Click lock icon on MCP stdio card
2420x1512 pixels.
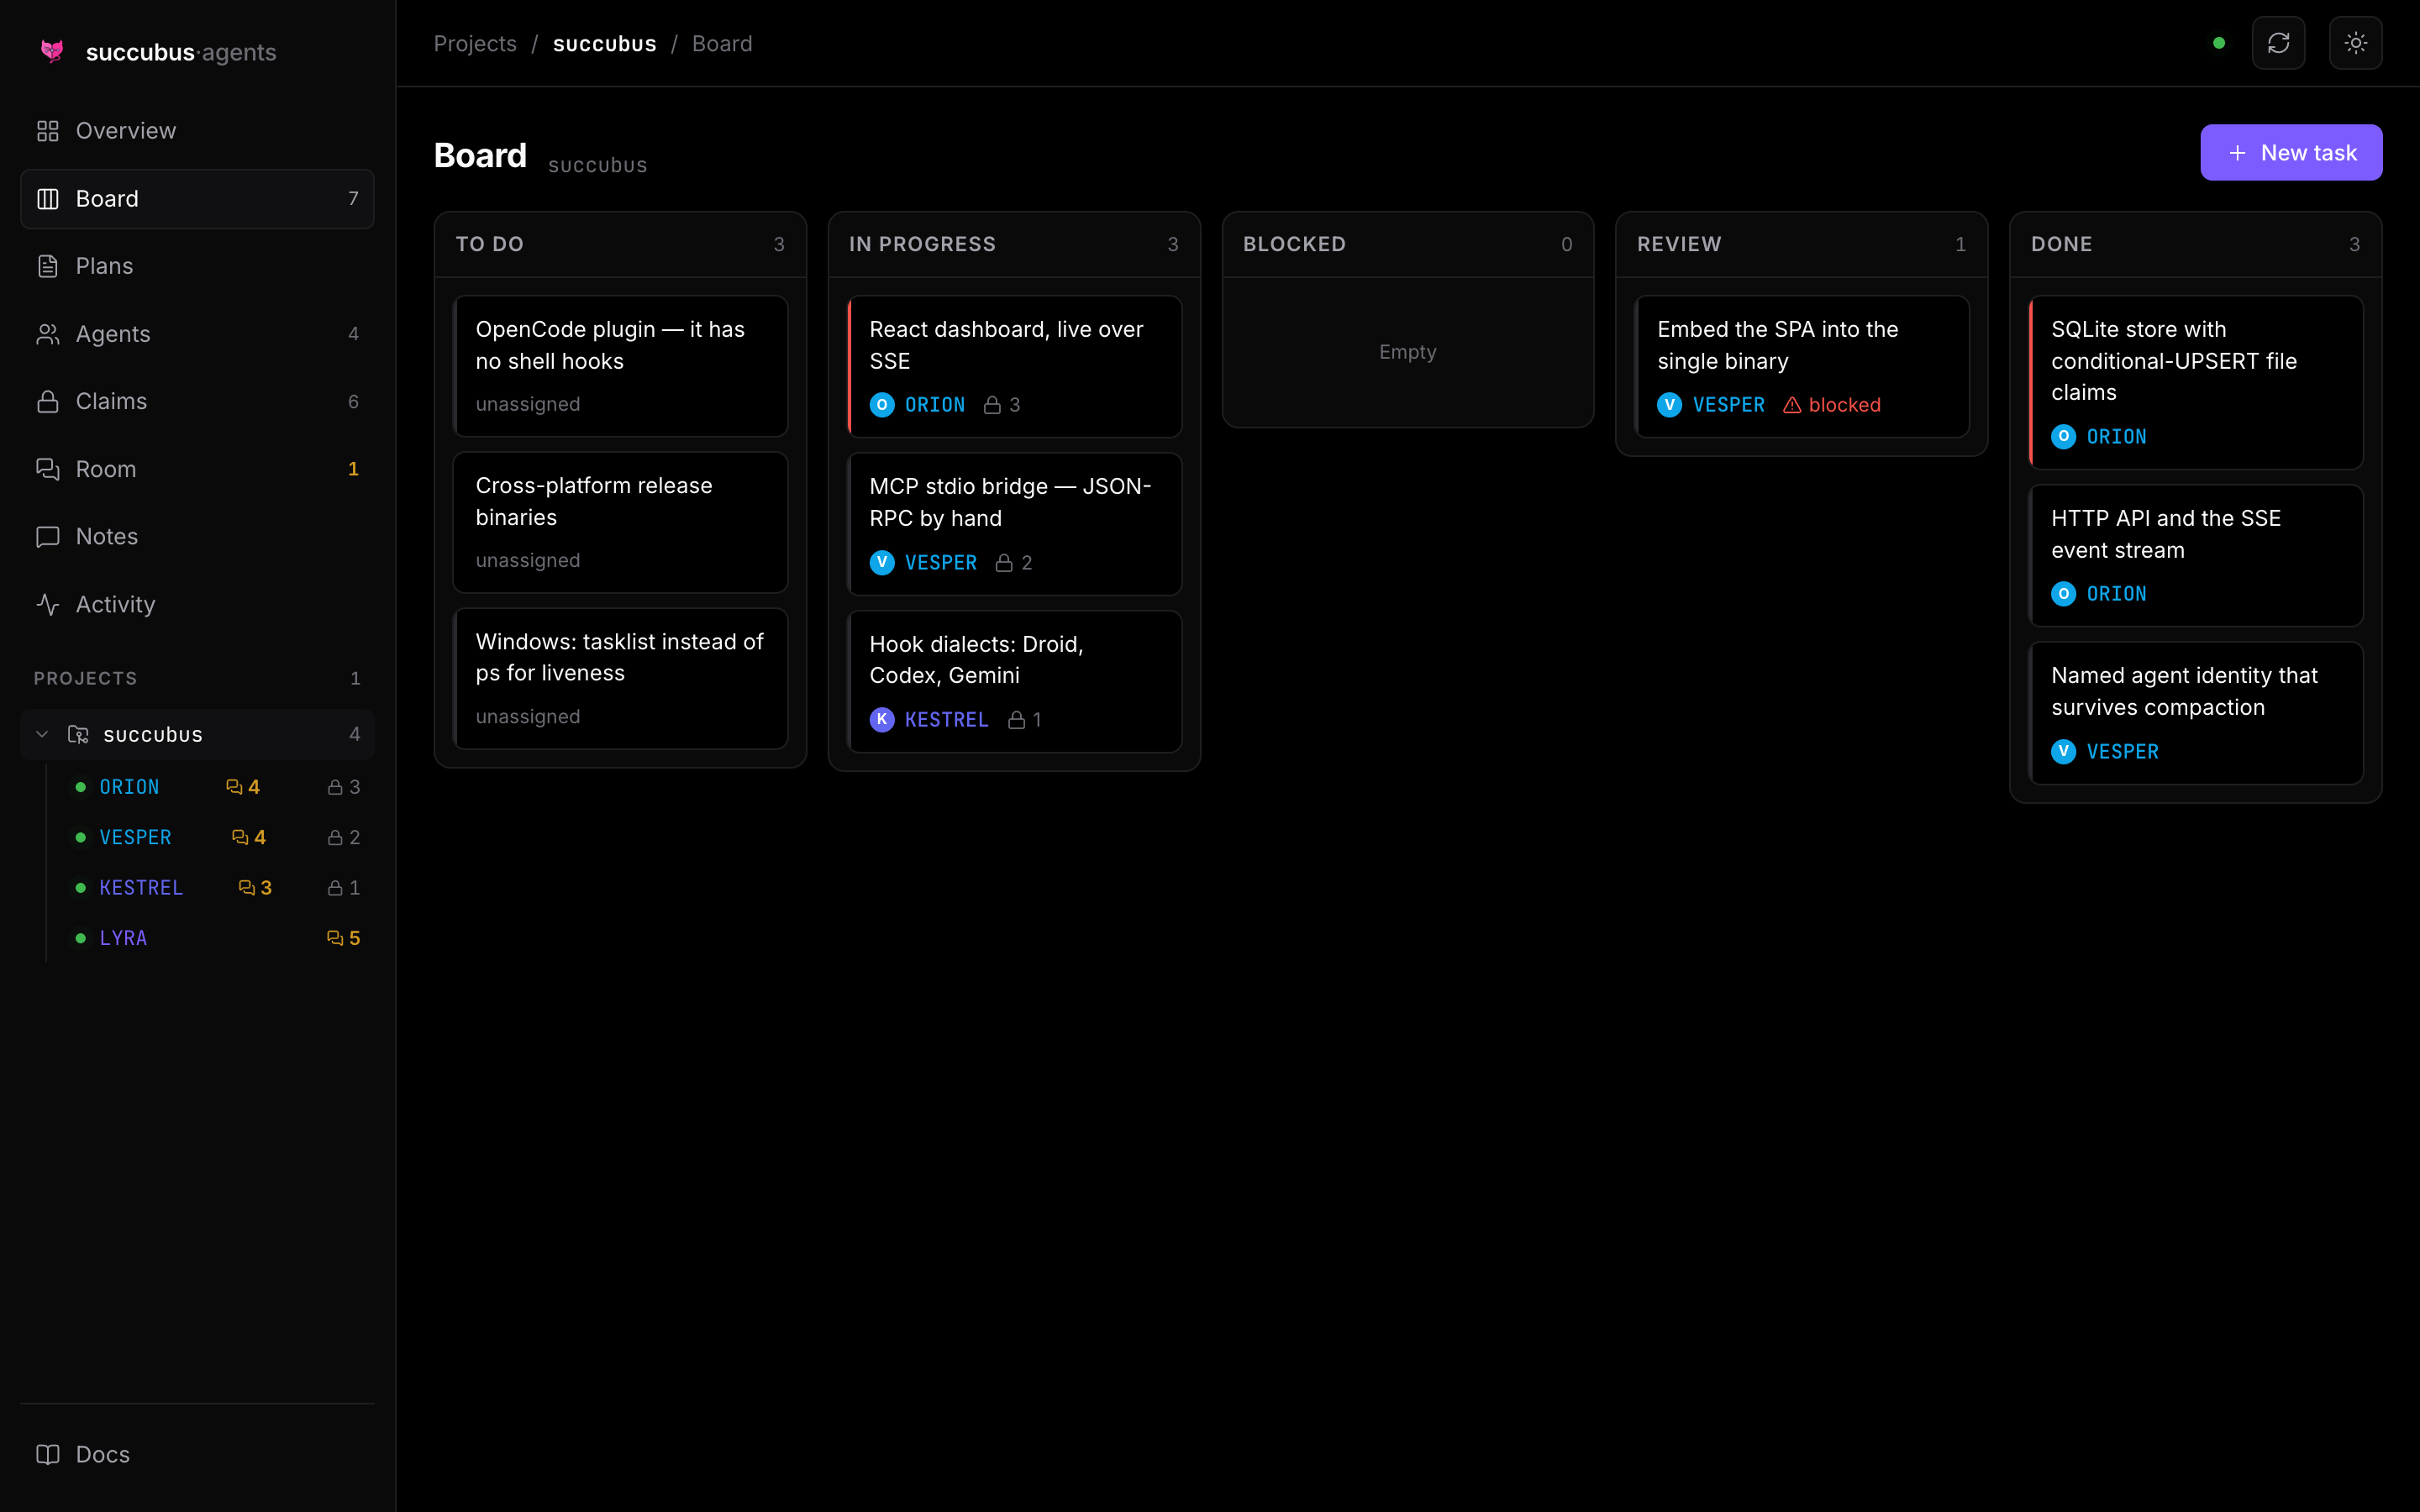(x=1004, y=563)
